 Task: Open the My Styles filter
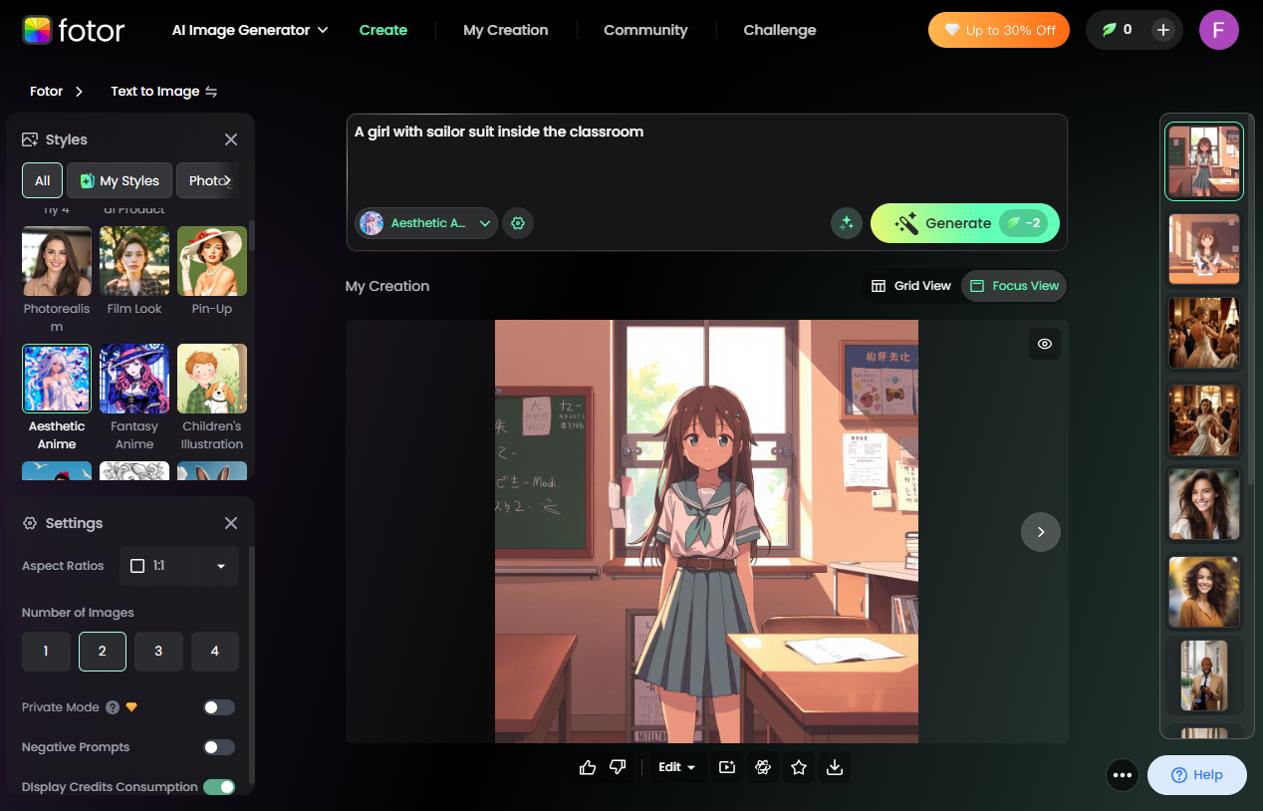tap(120, 181)
